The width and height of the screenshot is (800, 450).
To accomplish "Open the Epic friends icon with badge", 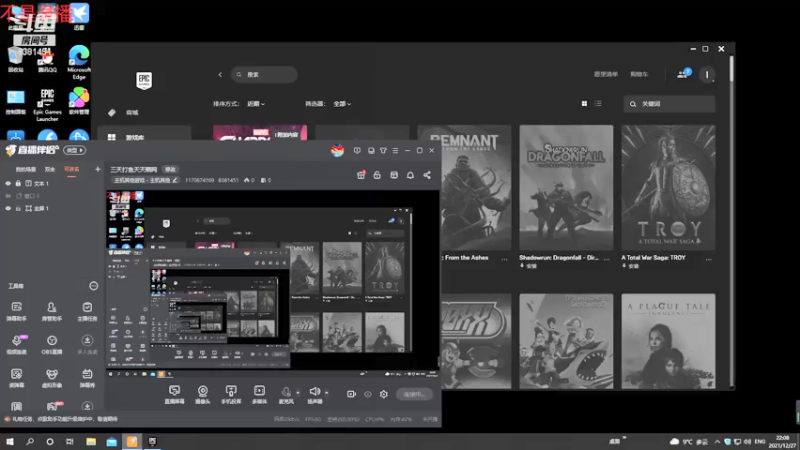I will tap(683, 74).
